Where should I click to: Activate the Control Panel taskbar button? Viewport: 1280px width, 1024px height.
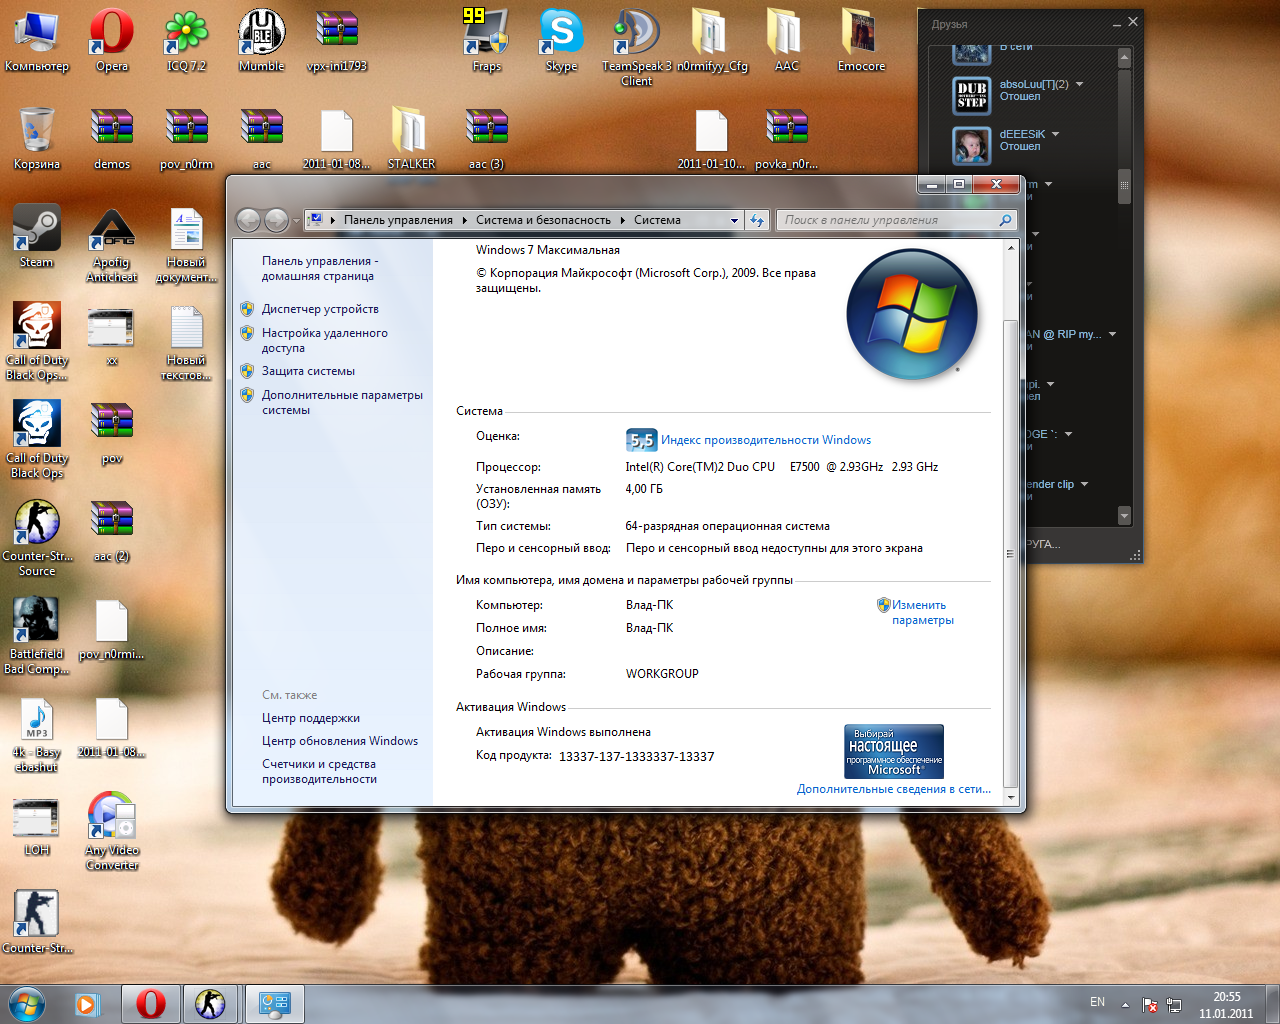tap(274, 1003)
